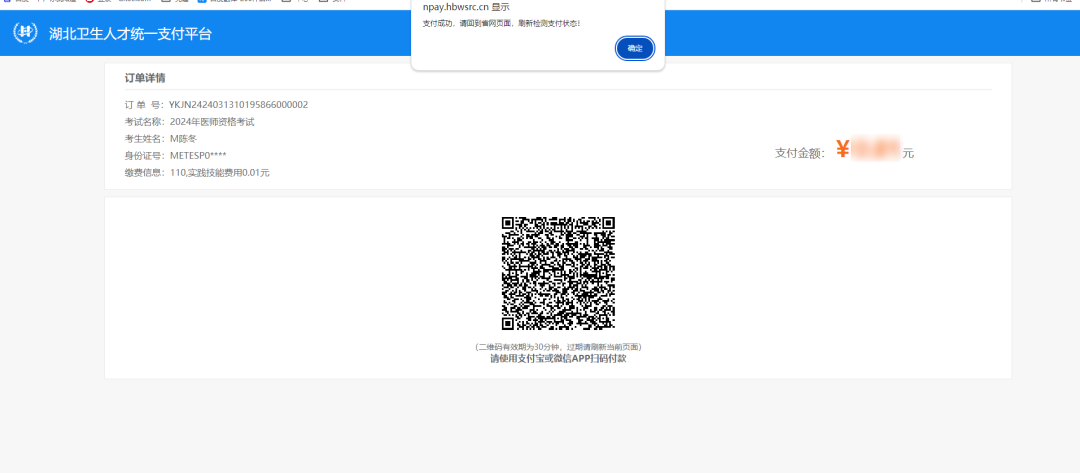Click the platform logo icon in the blue header

[25, 33]
